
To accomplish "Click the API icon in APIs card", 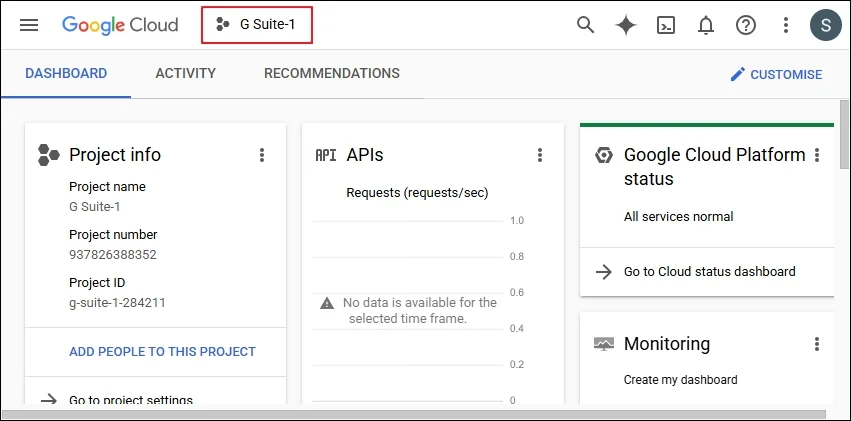I will 326,155.
